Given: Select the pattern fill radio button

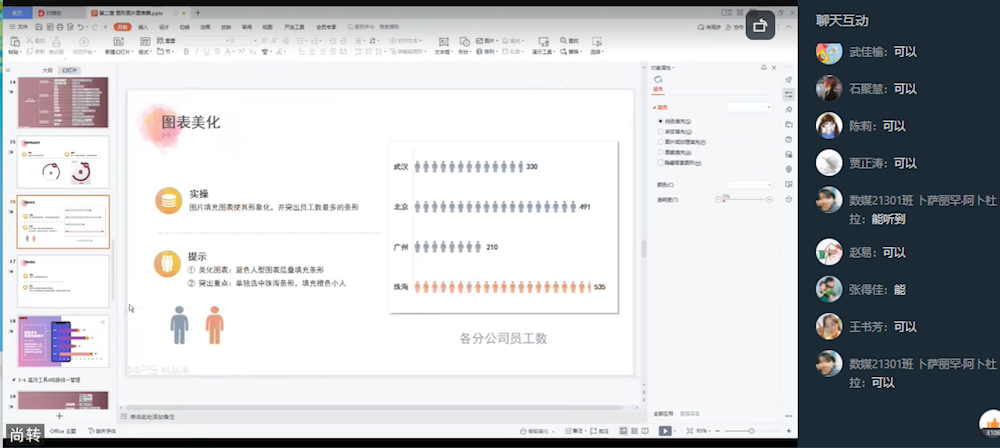Looking at the screenshot, I should (660, 153).
